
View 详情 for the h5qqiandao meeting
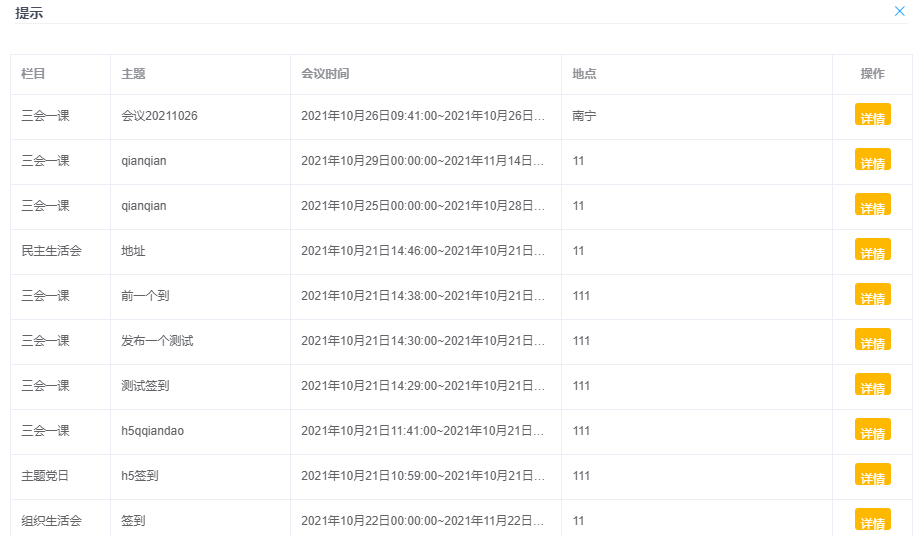[x=872, y=431]
